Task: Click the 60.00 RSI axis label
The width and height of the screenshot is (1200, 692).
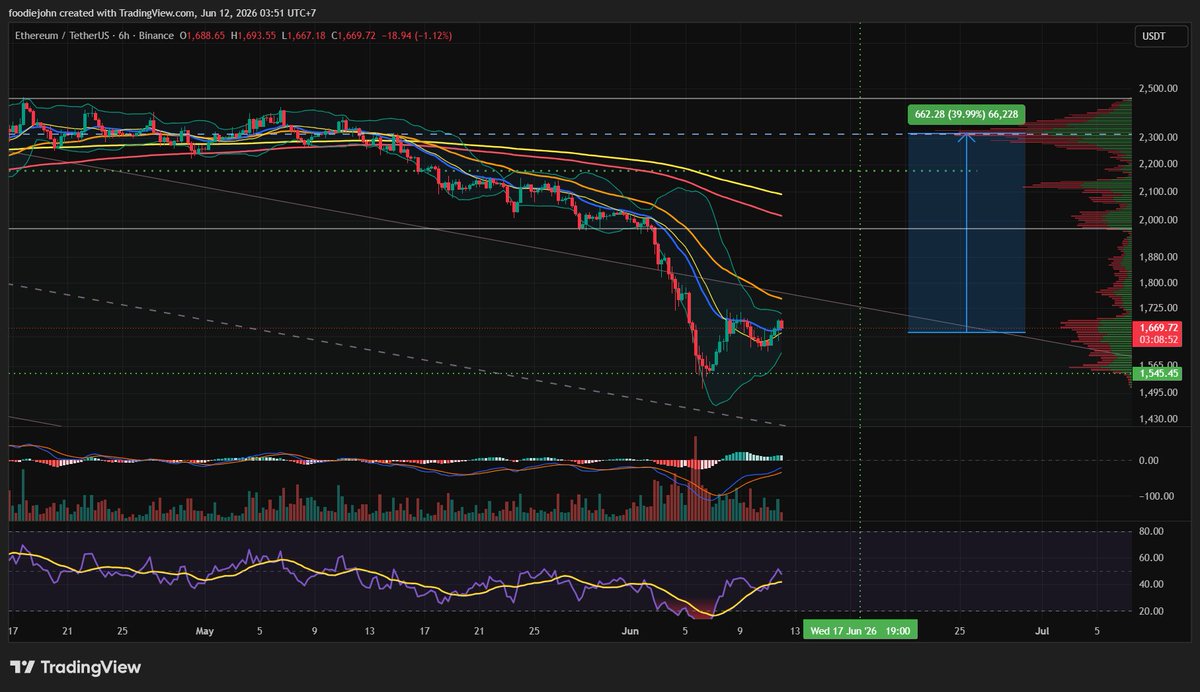Action: pyautogui.click(x=1149, y=558)
